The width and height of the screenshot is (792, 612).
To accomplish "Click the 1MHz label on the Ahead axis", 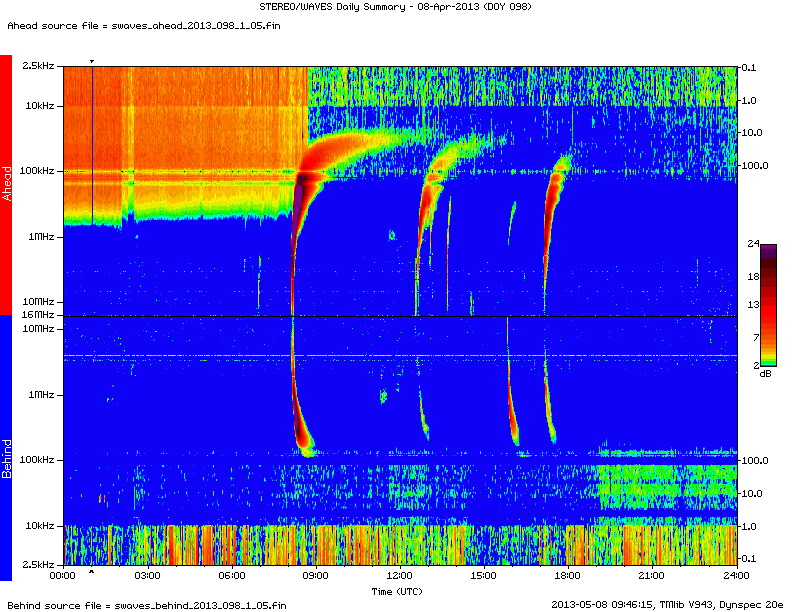I will 40,237.
